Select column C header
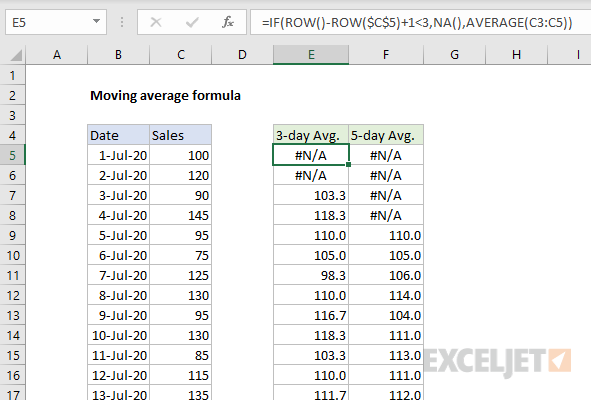Image resolution: width=591 pixels, height=400 pixels. click(x=181, y=55)
